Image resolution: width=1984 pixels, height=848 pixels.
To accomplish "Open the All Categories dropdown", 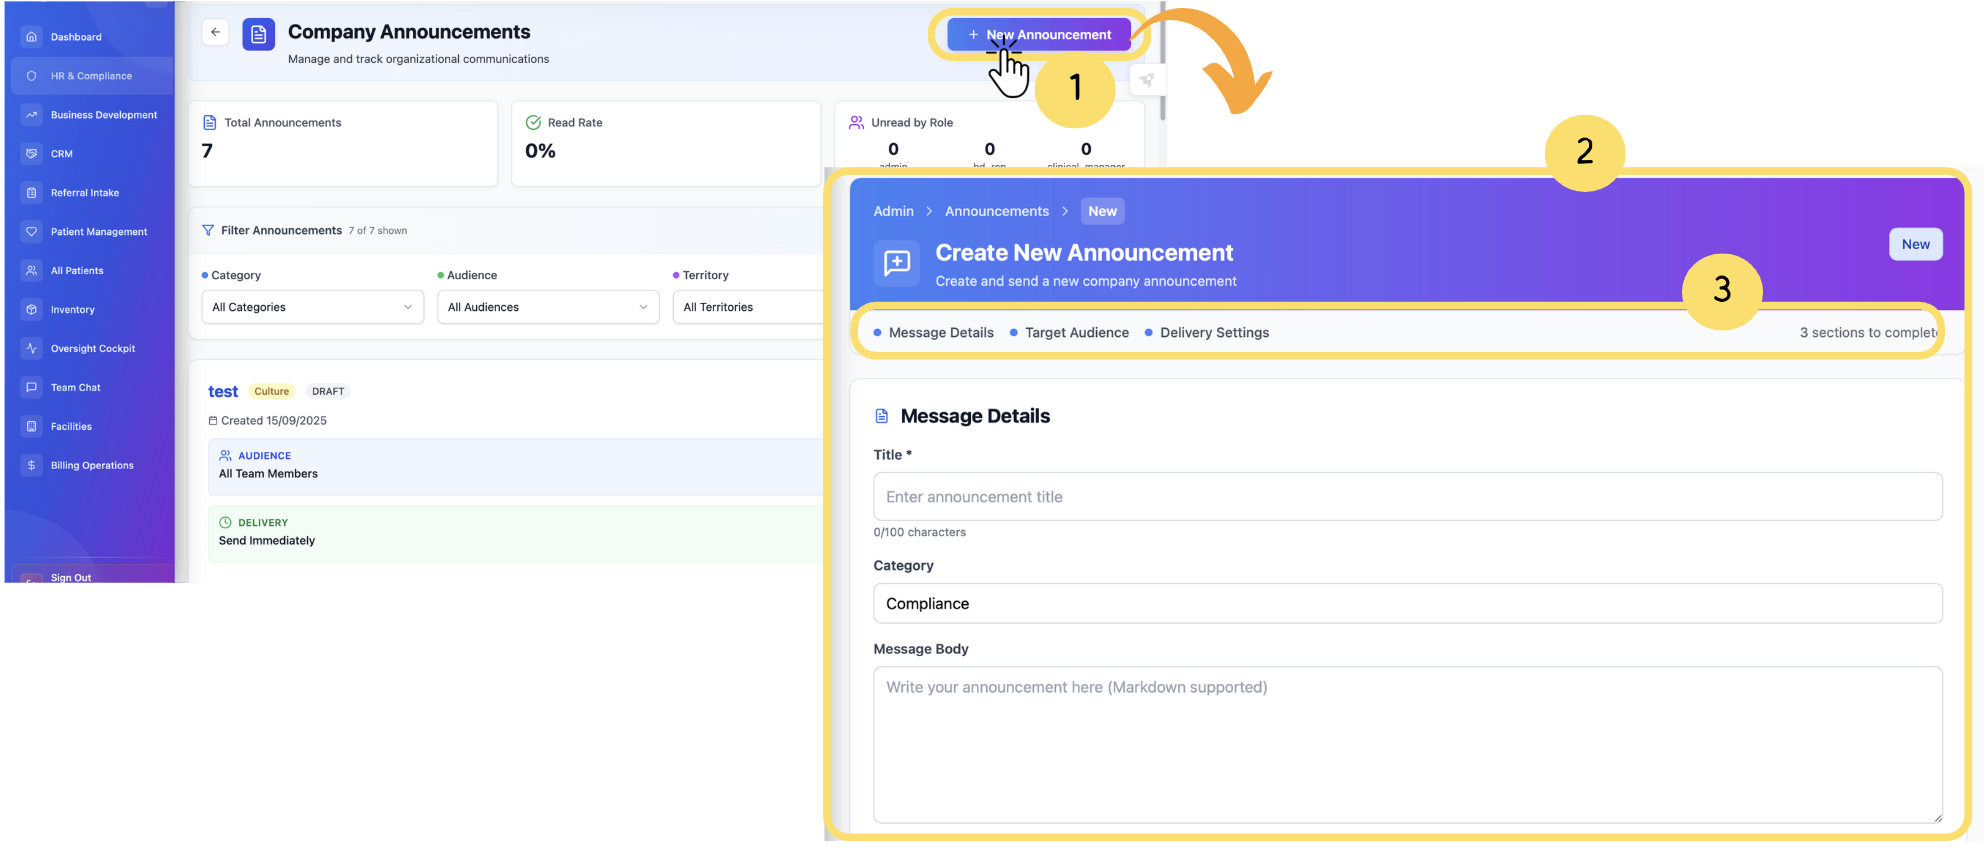I will click(312, 307).
